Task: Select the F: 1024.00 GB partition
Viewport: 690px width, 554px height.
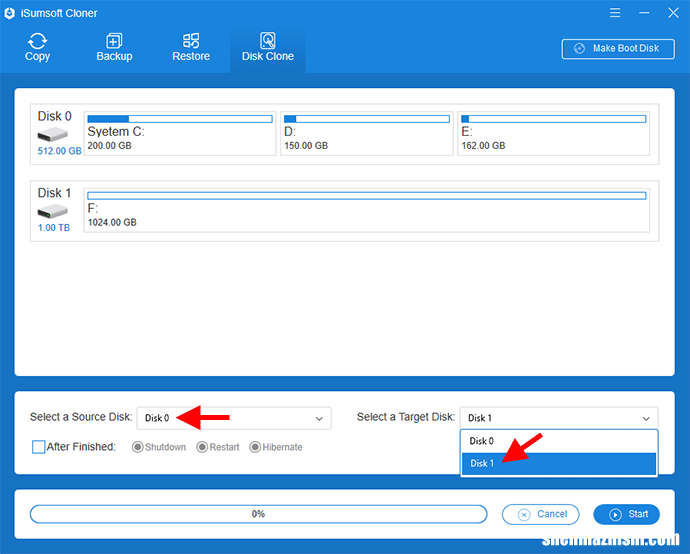Action: (367, 210)
